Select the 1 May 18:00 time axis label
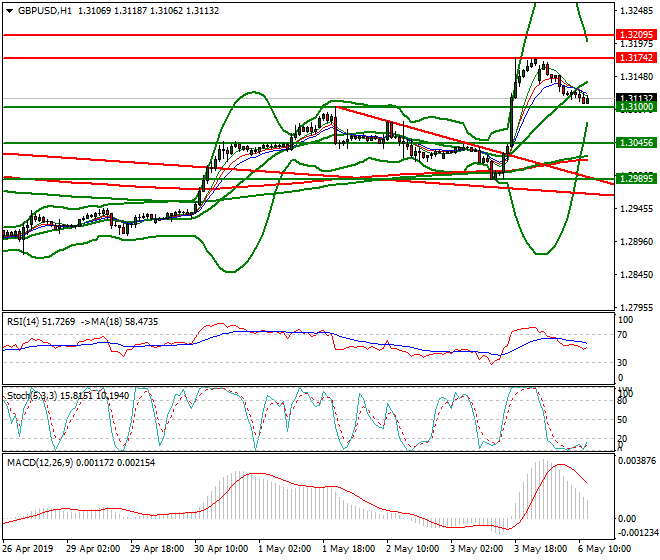This screenshot has width=660, height=560. pos(349,549)
